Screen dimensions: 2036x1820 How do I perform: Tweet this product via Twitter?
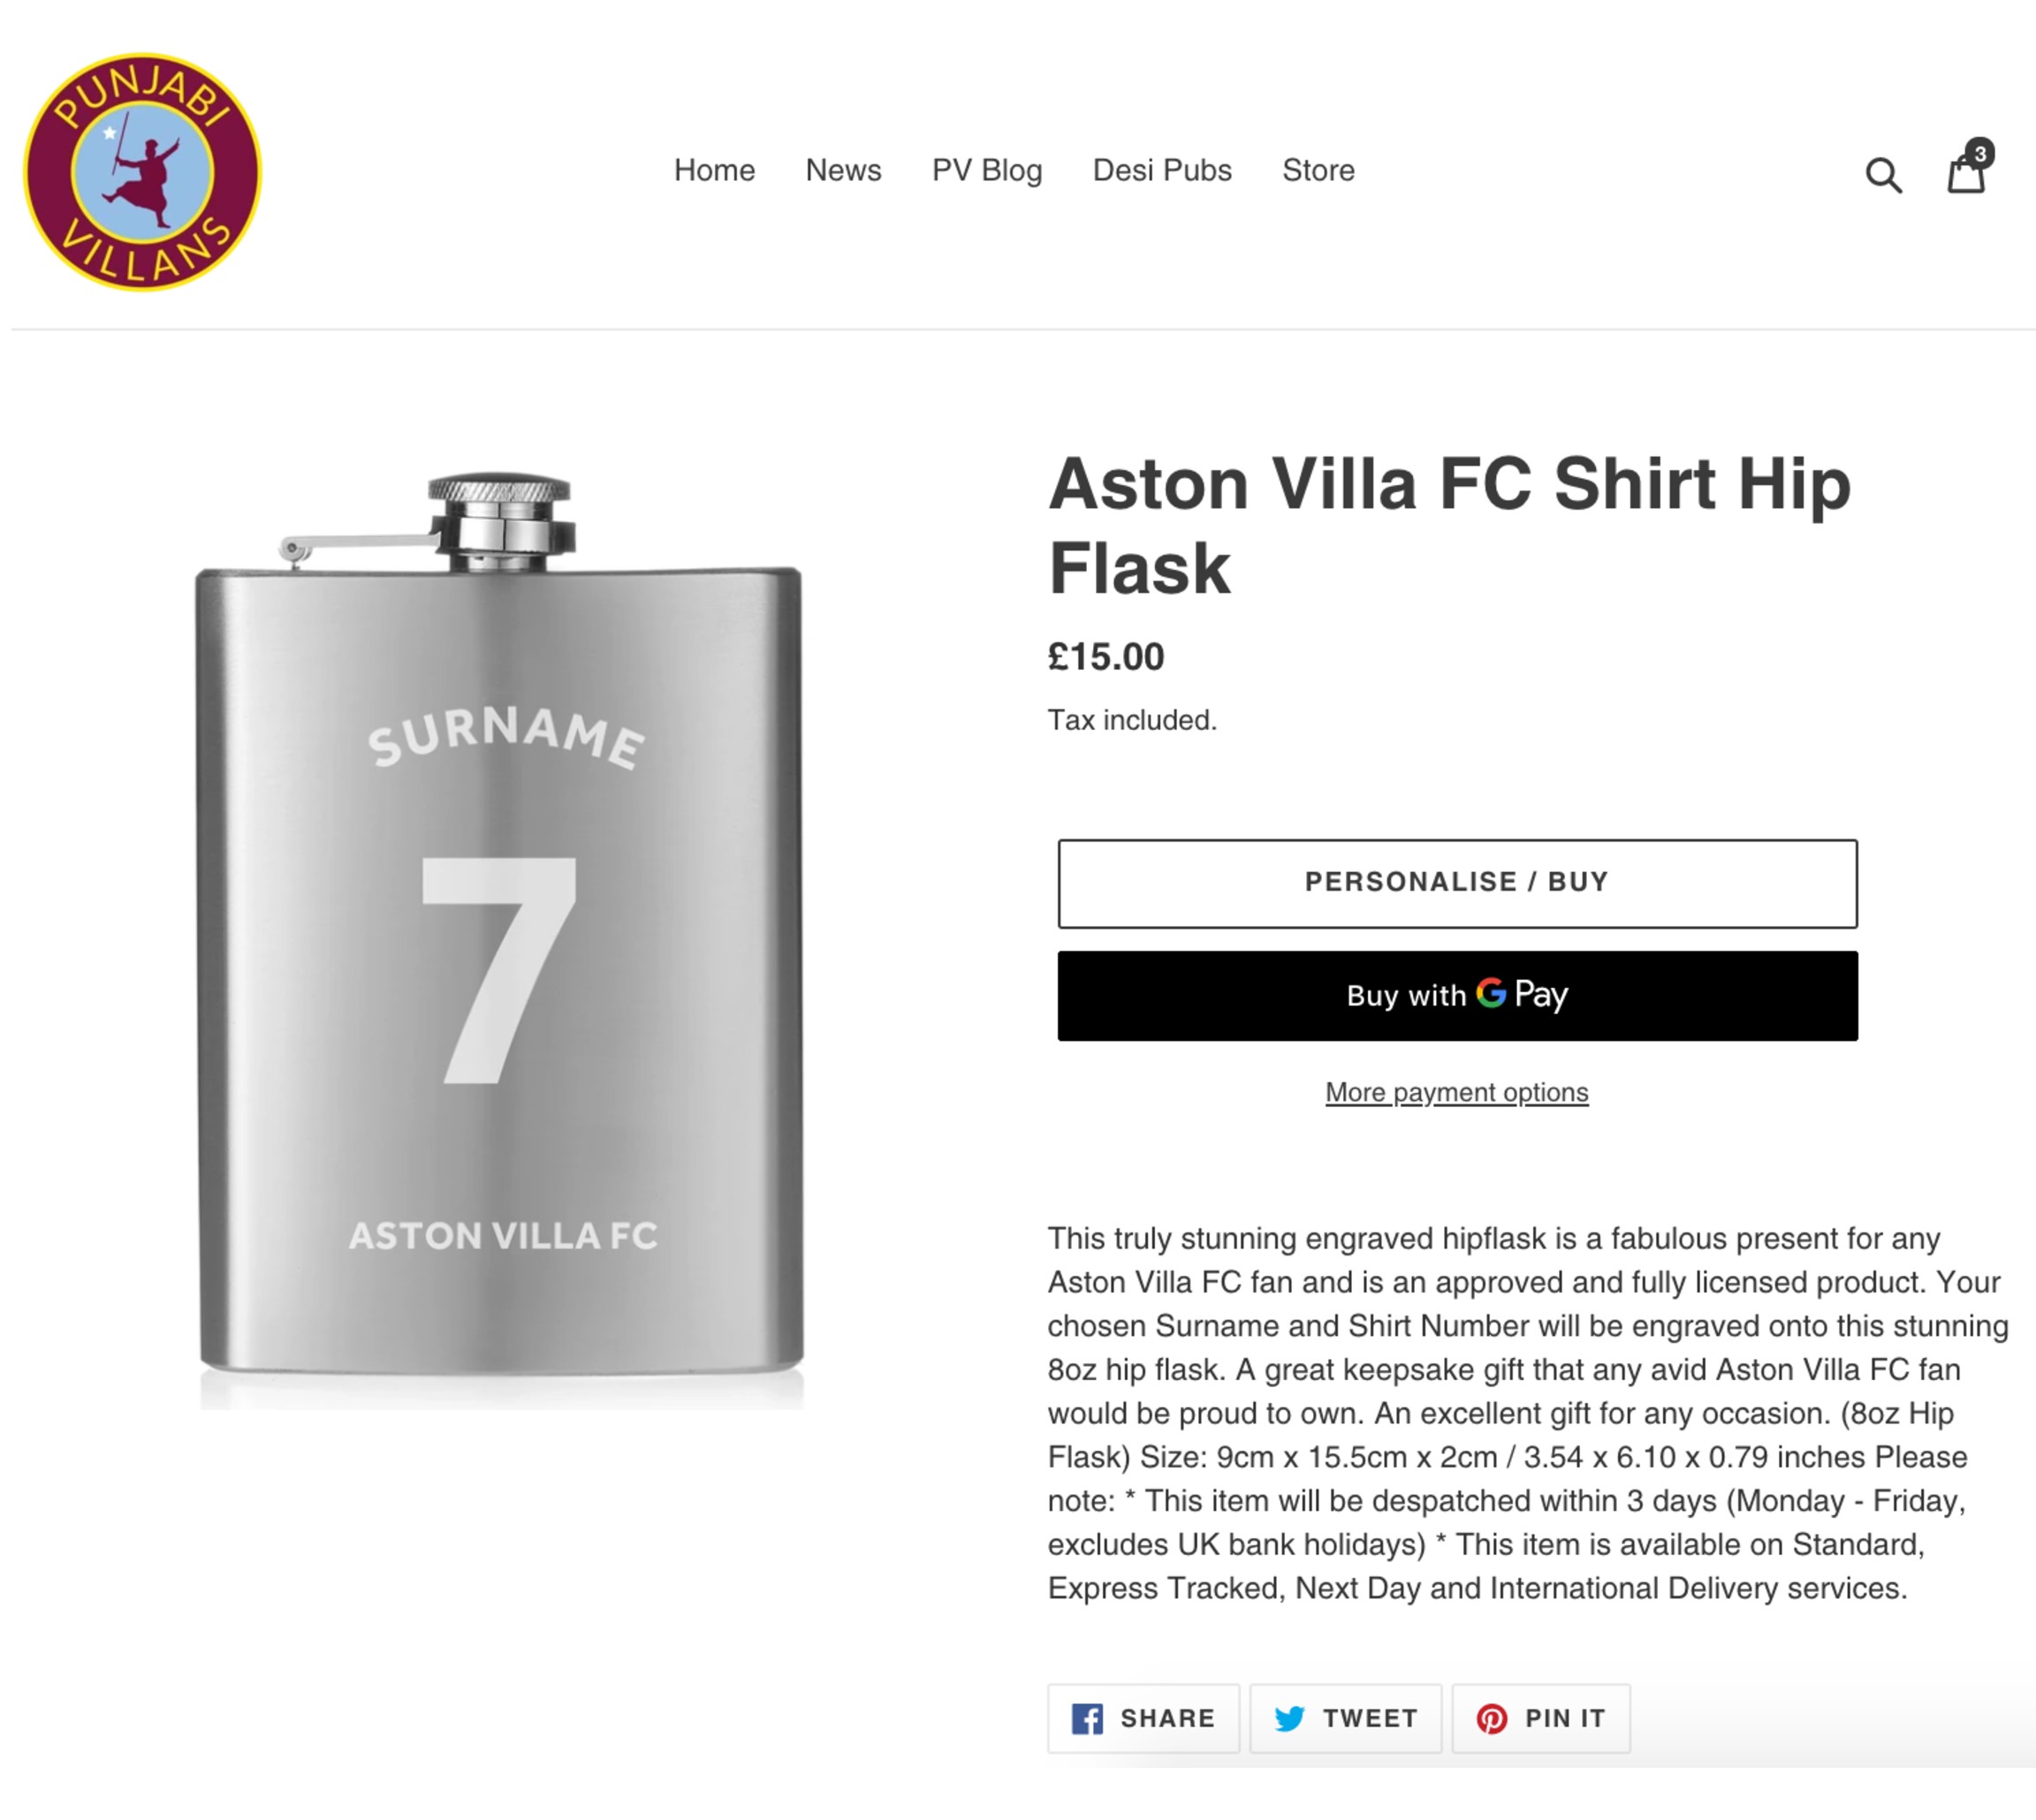1345,1718
